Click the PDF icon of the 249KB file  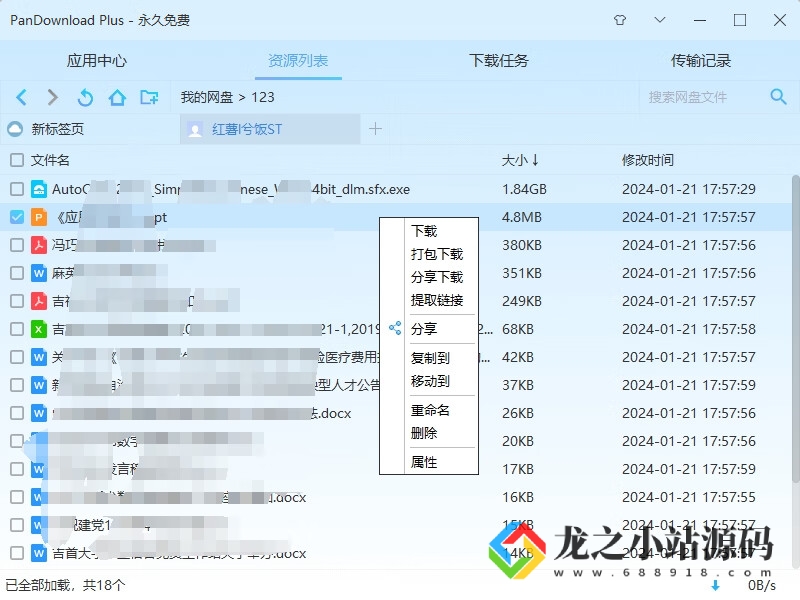click(39, 301)
